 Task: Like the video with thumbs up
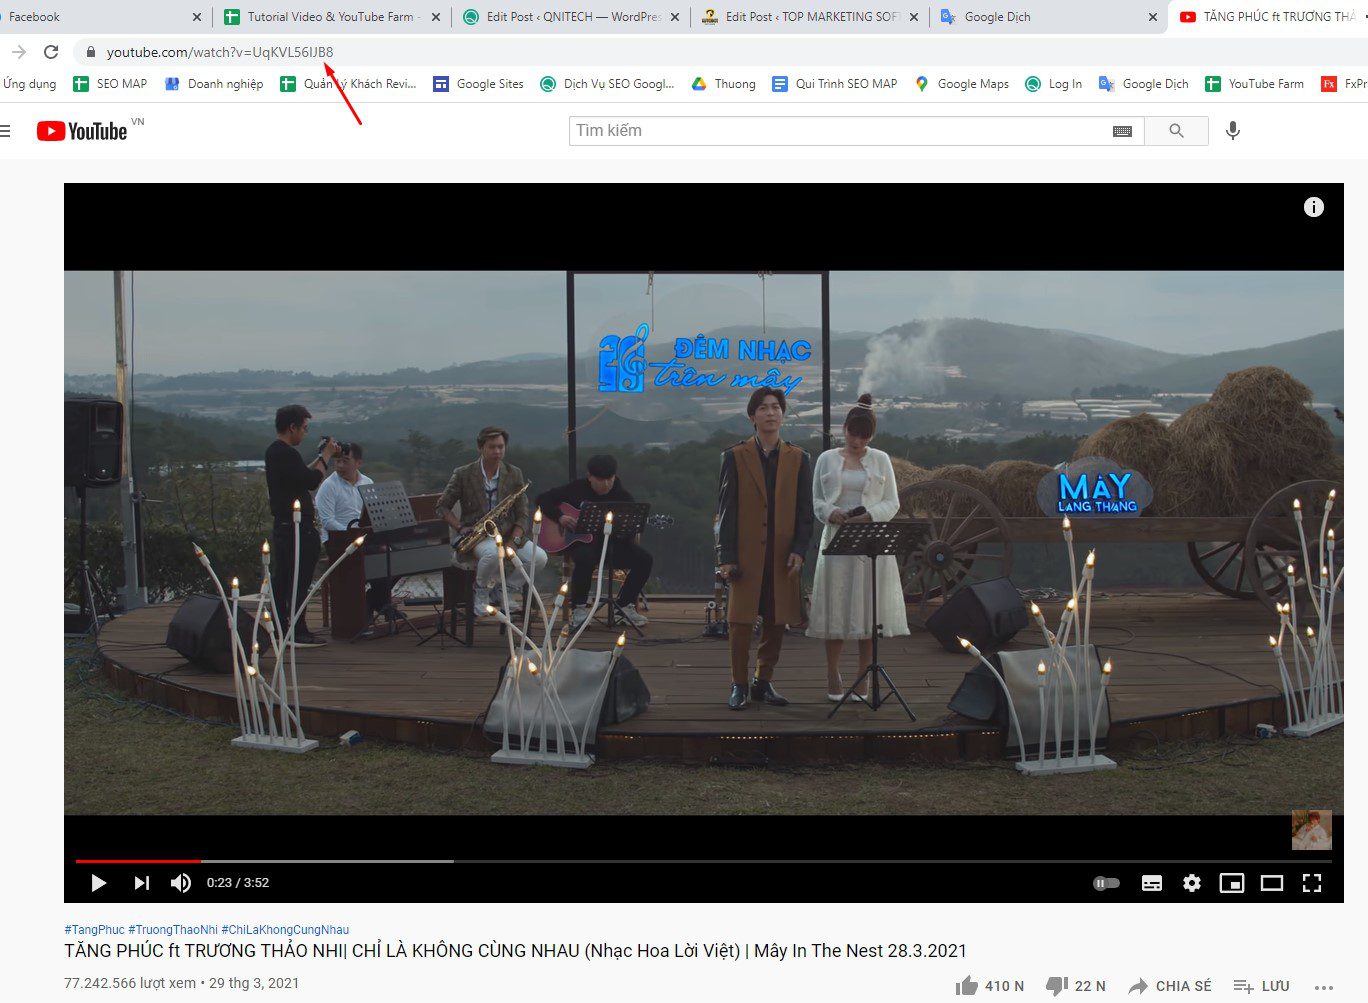pos(989,986)
